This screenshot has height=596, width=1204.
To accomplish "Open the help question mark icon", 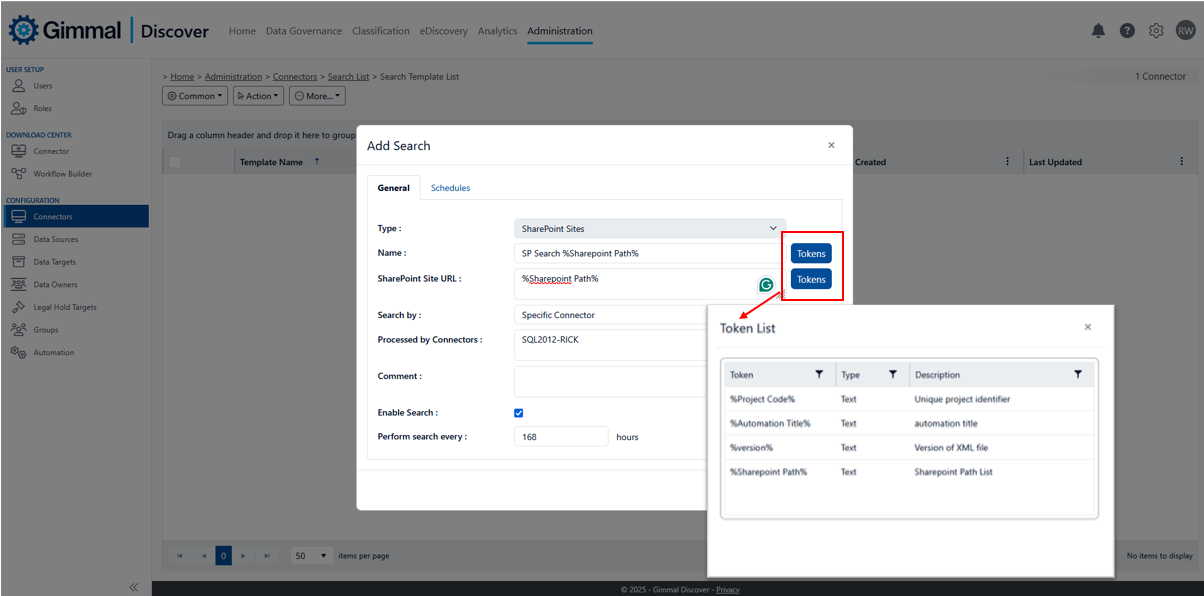I will [x=1127, y=31].
